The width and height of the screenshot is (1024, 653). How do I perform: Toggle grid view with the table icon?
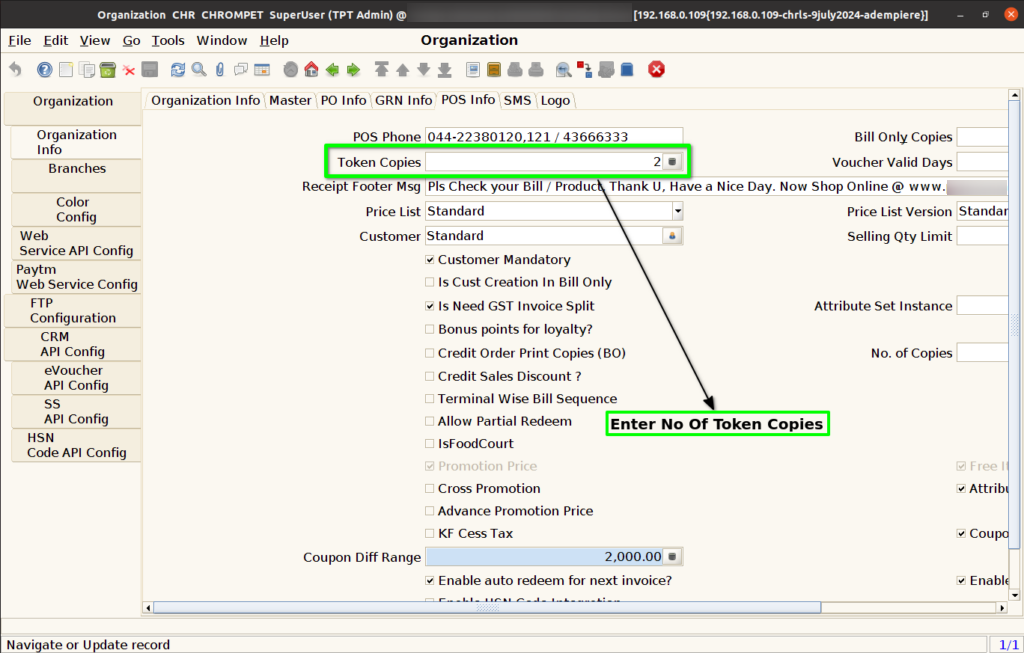tap(262, 69)
